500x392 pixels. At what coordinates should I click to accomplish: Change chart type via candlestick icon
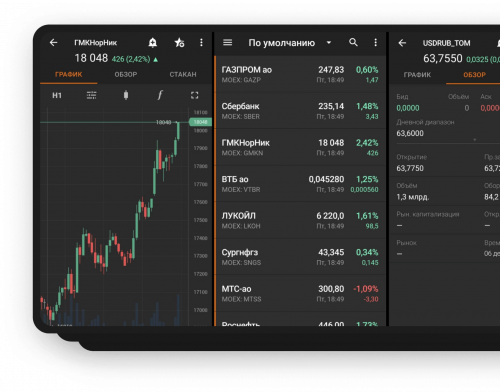click(126, 95)
